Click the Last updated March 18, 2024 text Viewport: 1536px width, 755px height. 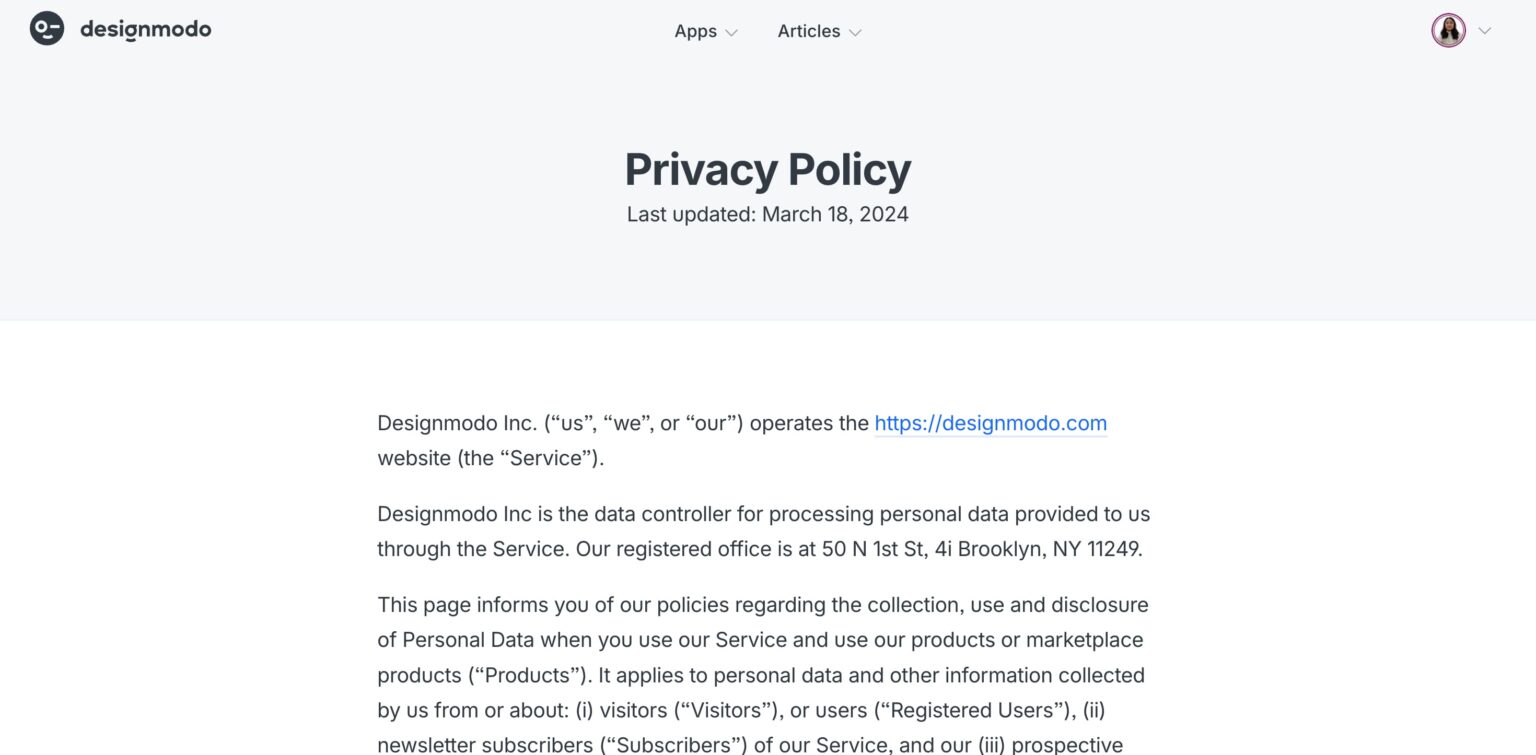[768, 214]
